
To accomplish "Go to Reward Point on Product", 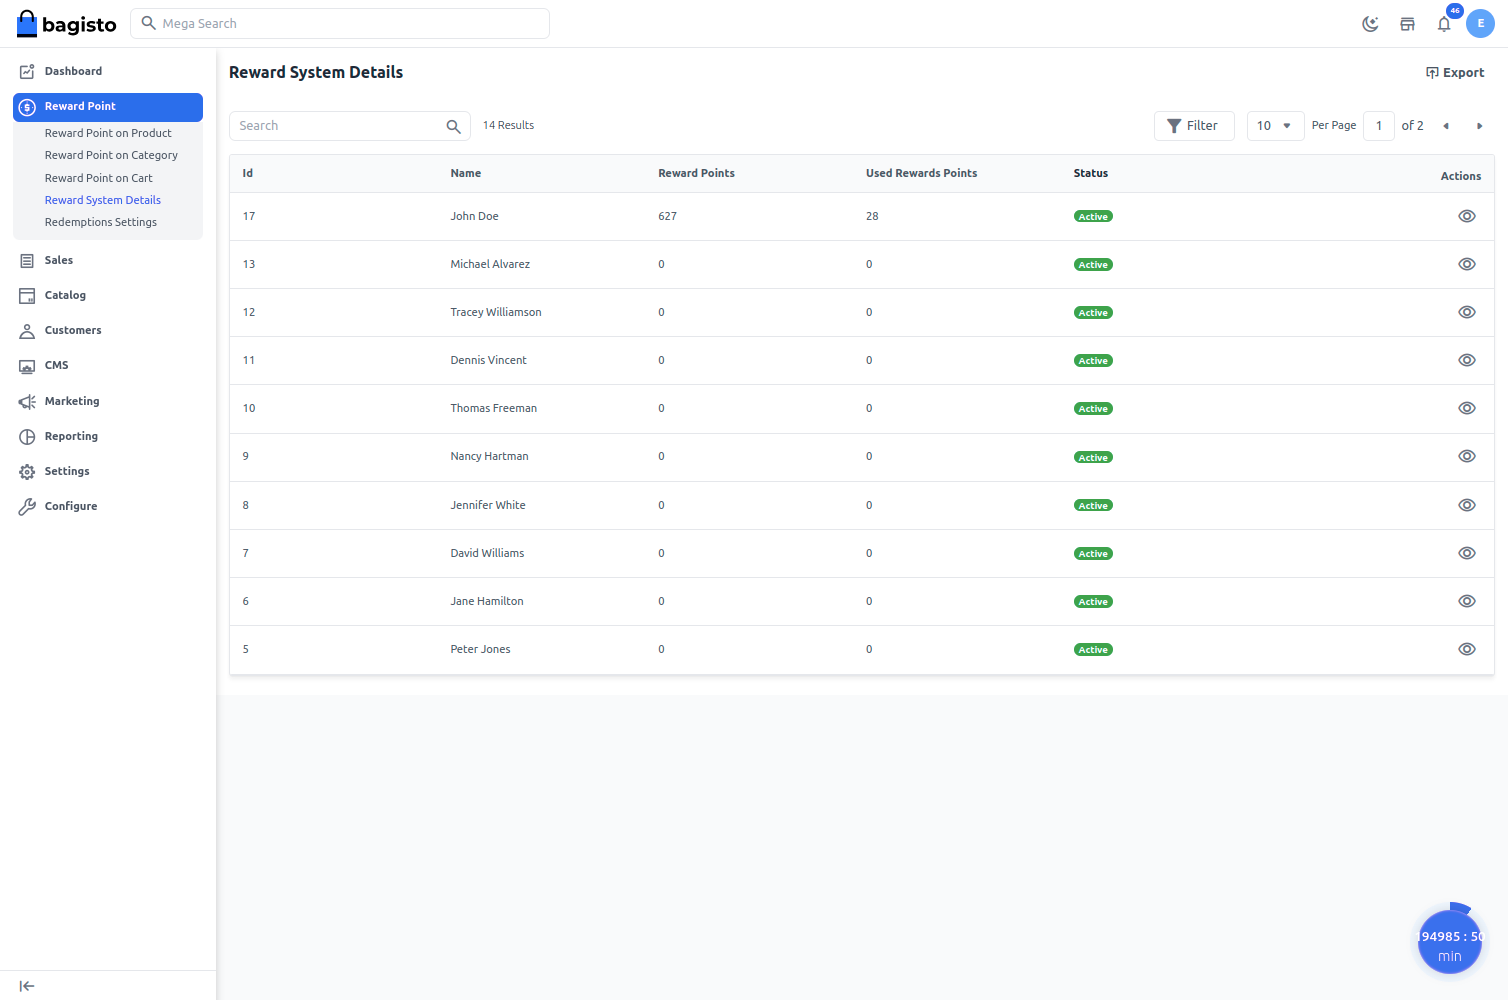I will (x=108, y=133).
